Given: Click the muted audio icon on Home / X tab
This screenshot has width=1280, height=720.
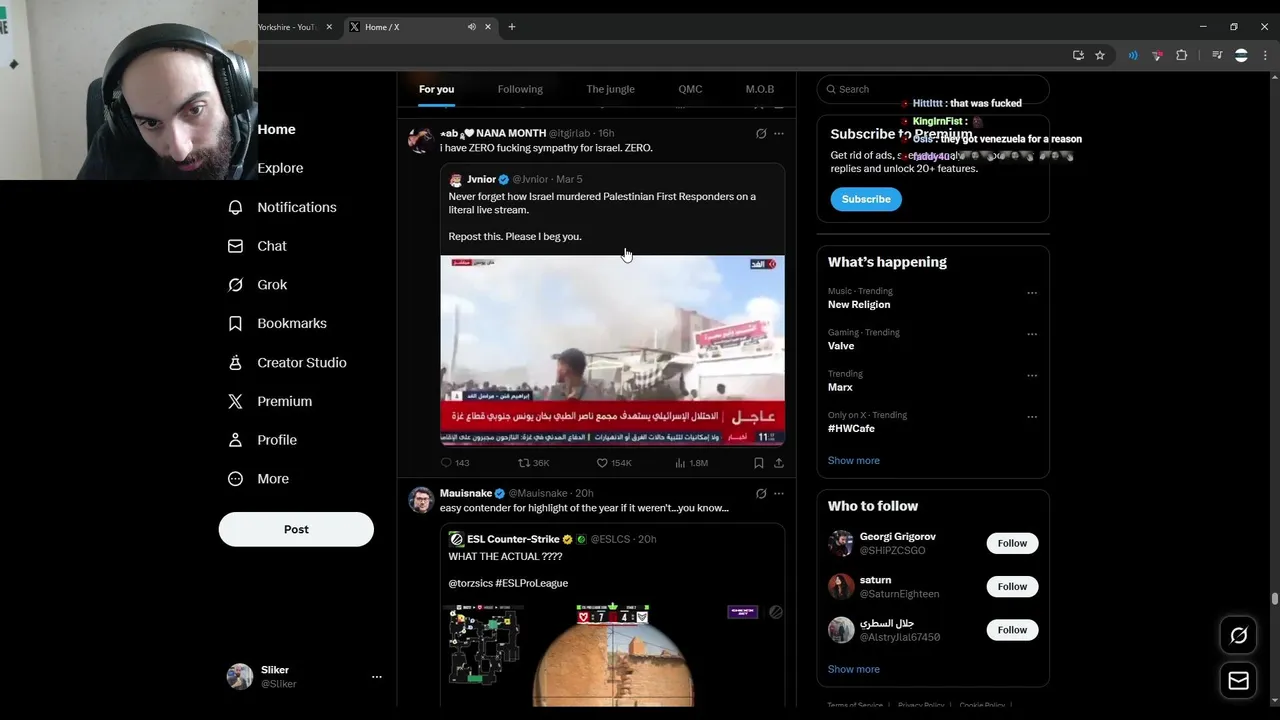Looking at the screenshot, I should (x=471, y=27).
